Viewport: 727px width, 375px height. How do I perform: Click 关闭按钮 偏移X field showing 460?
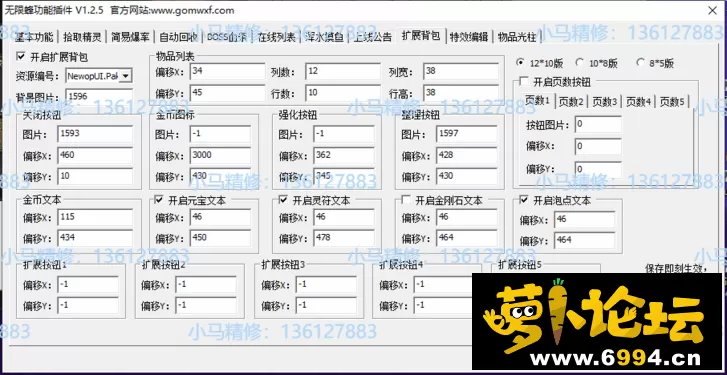point(95,155)
